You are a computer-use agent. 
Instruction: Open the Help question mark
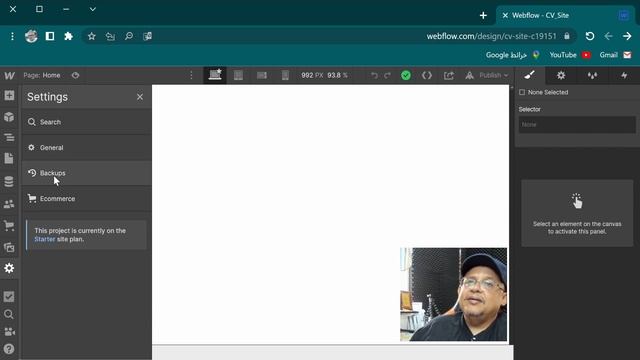coord(9,349)
